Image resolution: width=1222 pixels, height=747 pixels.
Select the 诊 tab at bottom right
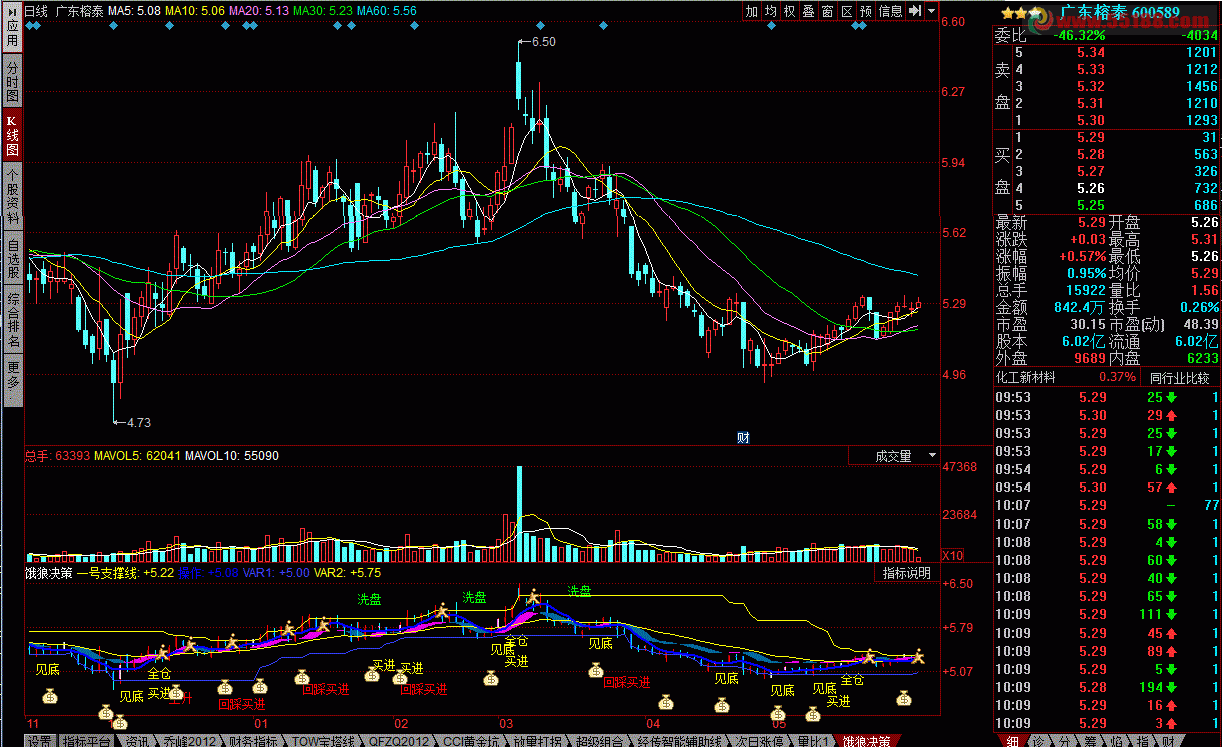pyautogui.click(x=1040, y=739)
